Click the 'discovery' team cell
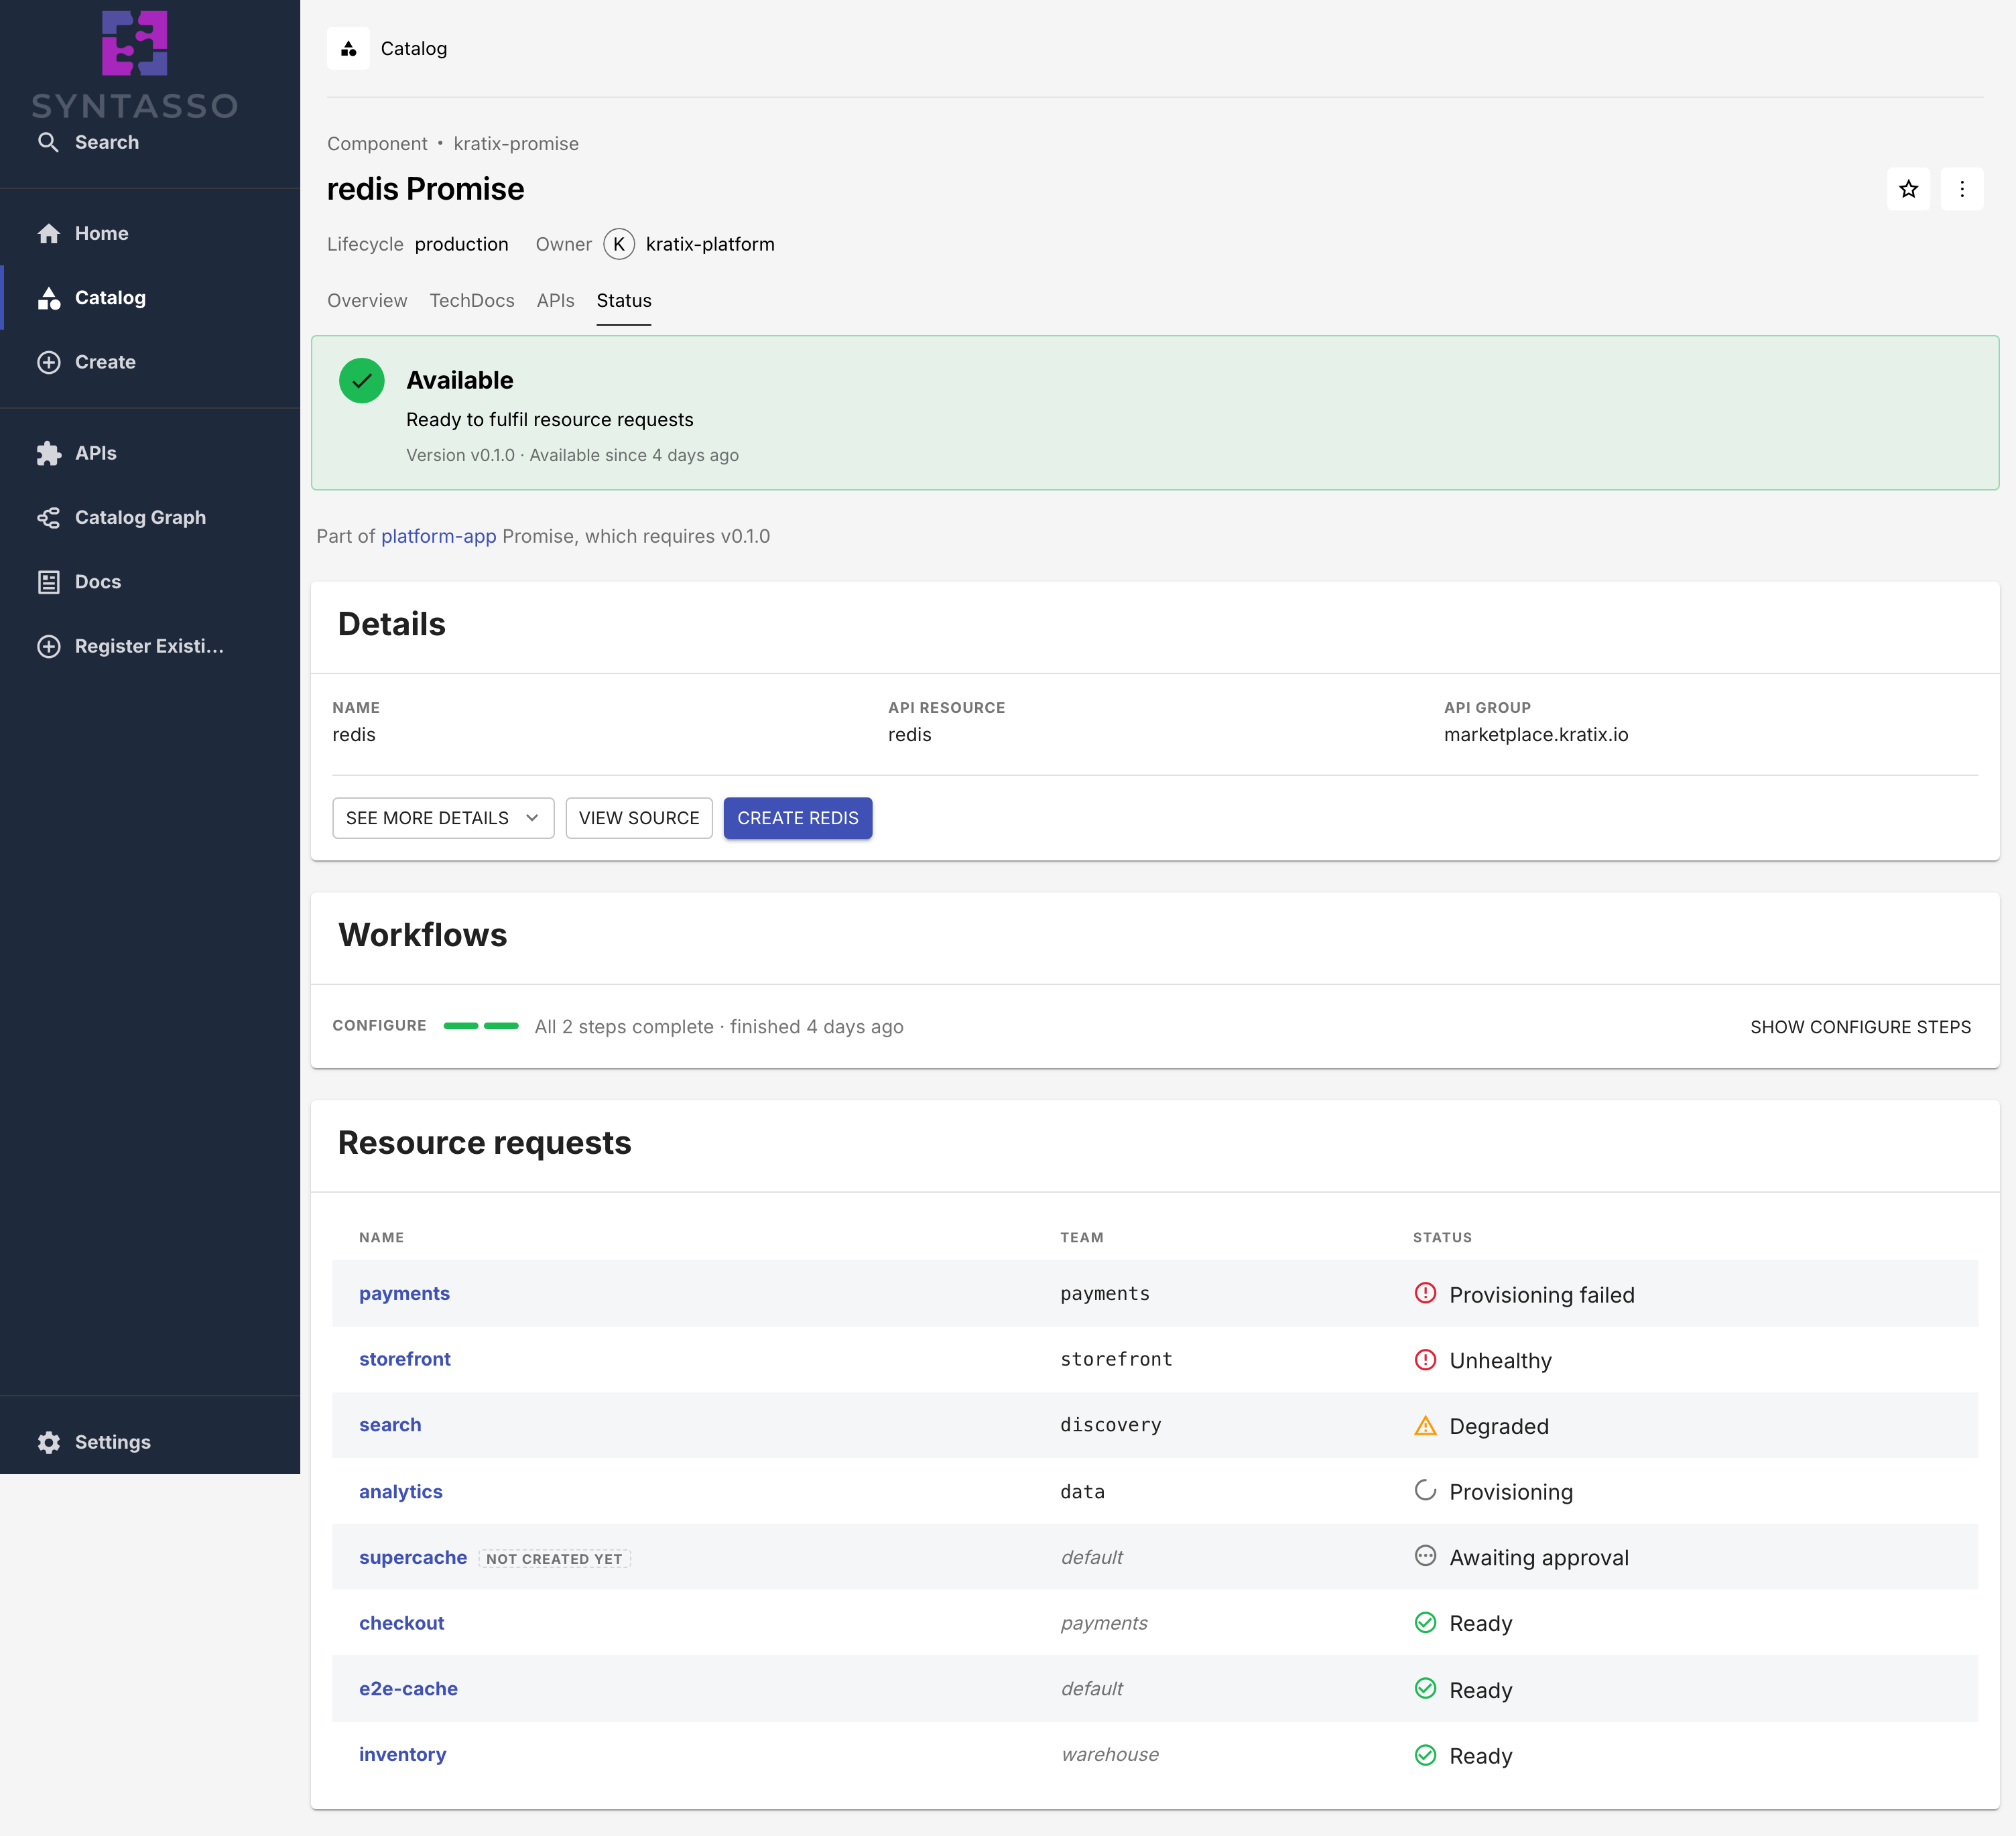The image size is (2016, 1836). coord(1111,1425)
